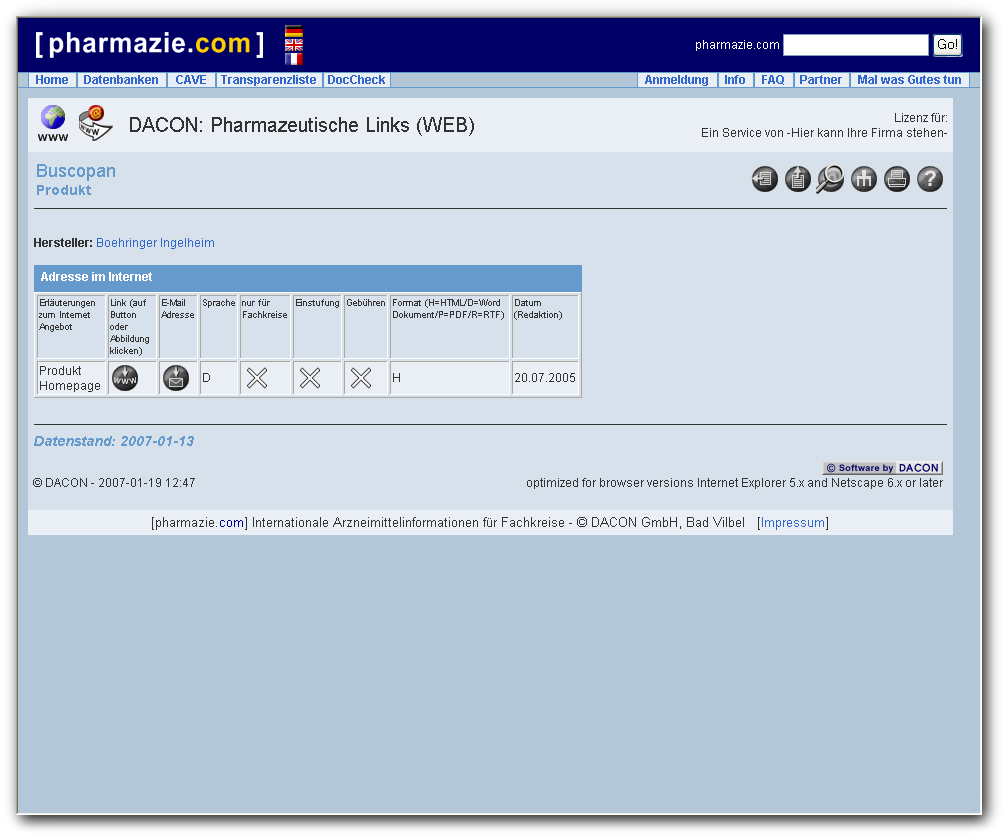Open search via the magnifier icon
Image resolution: width=1006 pixels, height=839 pixels.
830,178
